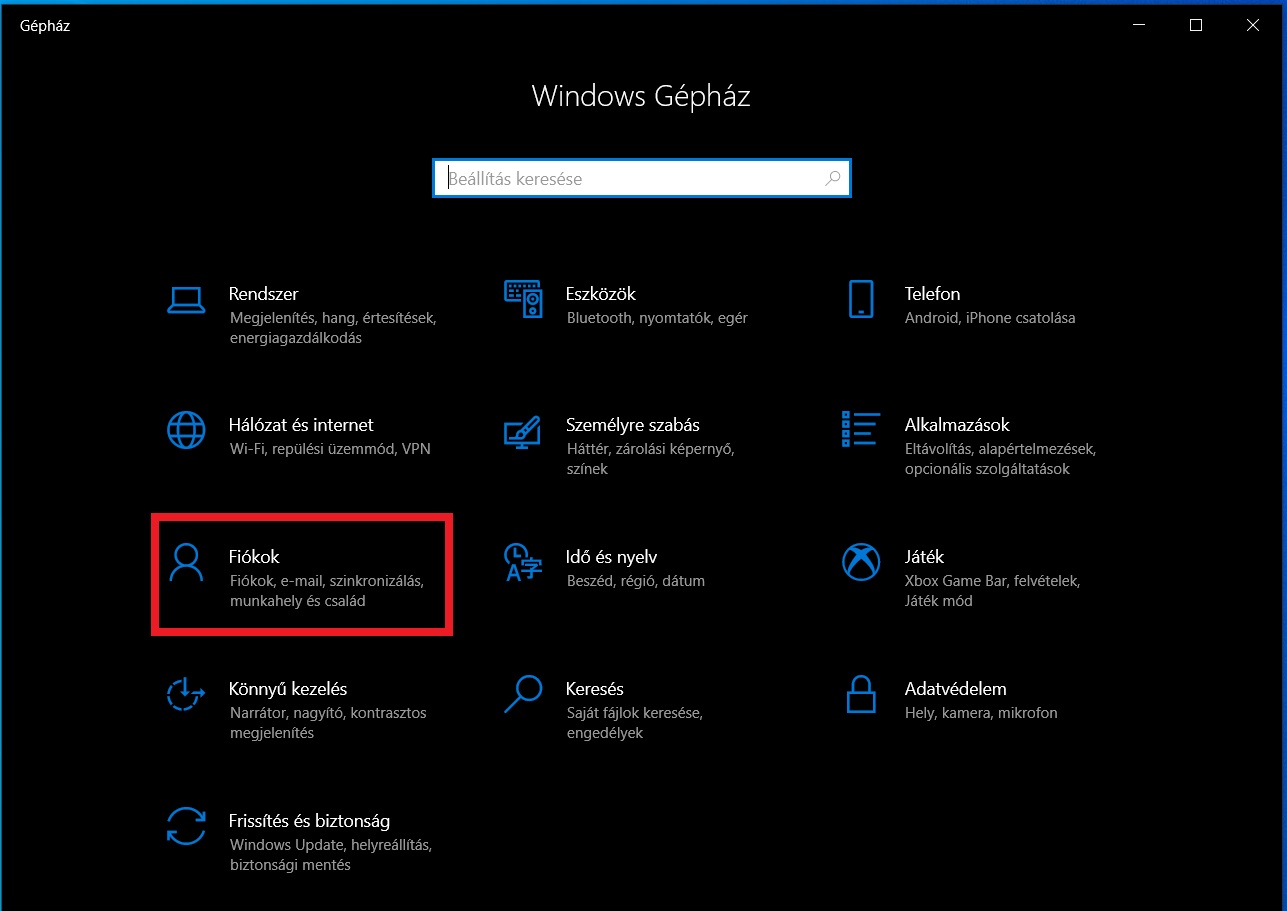Click the Rendszer laptop icon
The image size is (1287, 911).
[186, 299]
